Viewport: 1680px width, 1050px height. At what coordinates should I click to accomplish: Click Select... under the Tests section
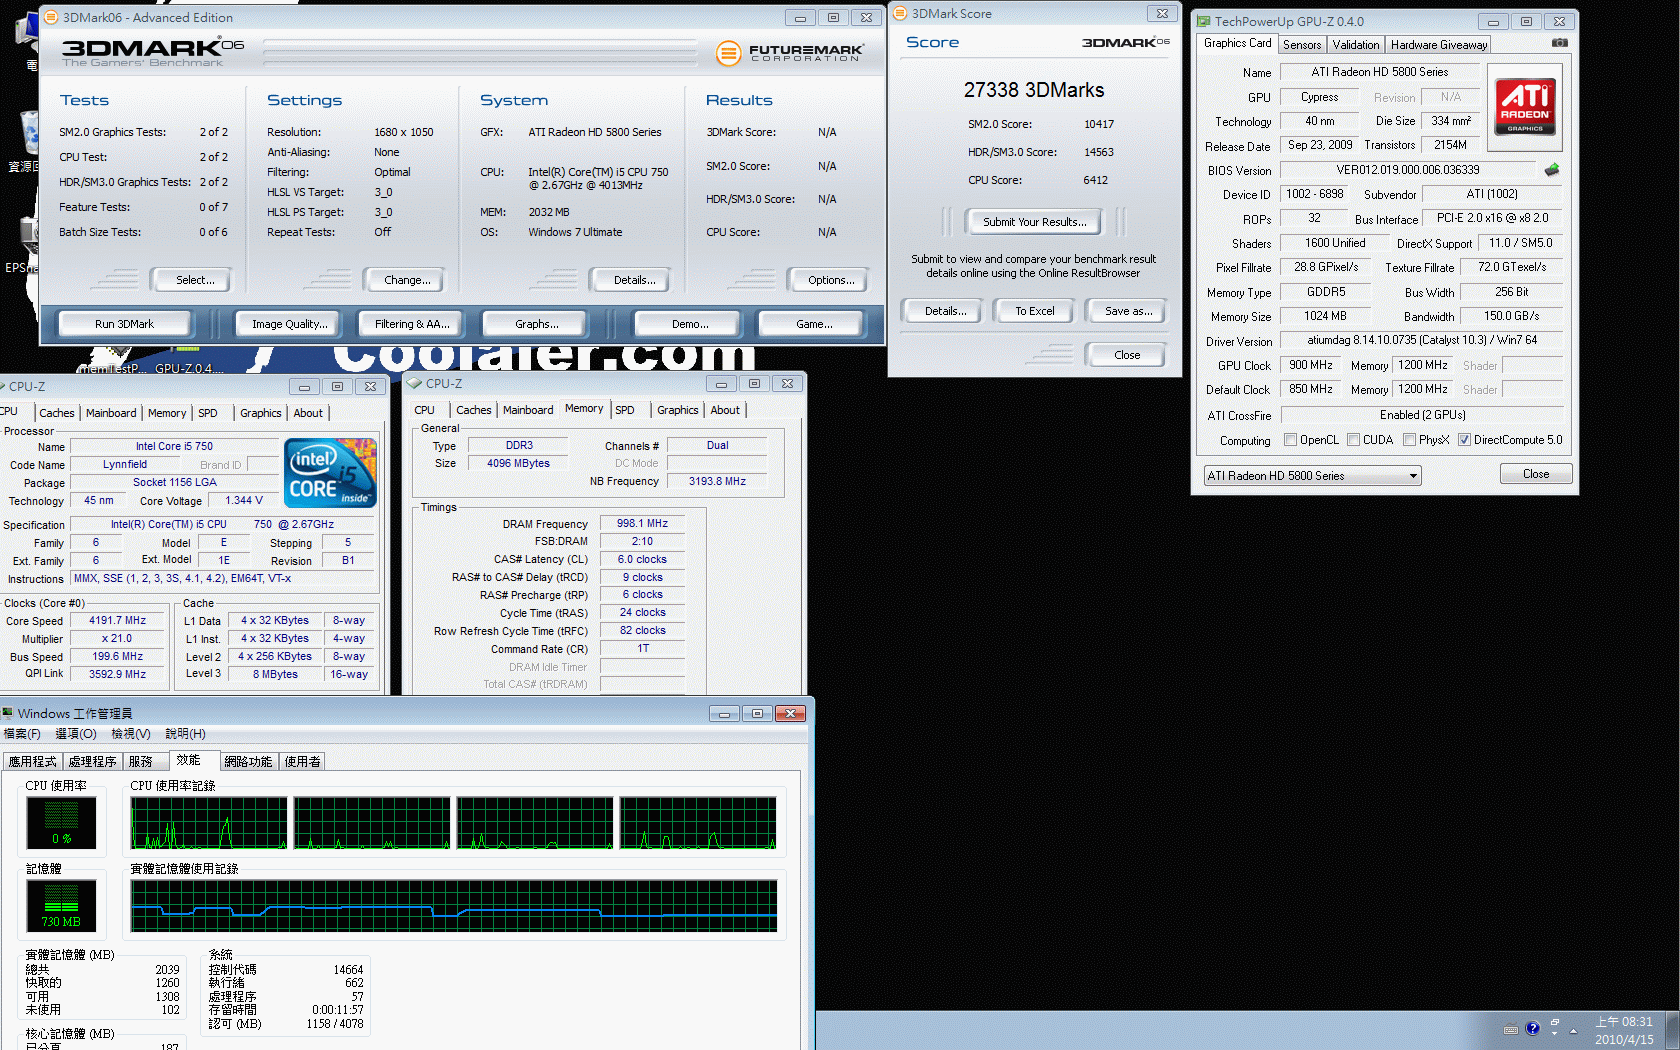194,280
